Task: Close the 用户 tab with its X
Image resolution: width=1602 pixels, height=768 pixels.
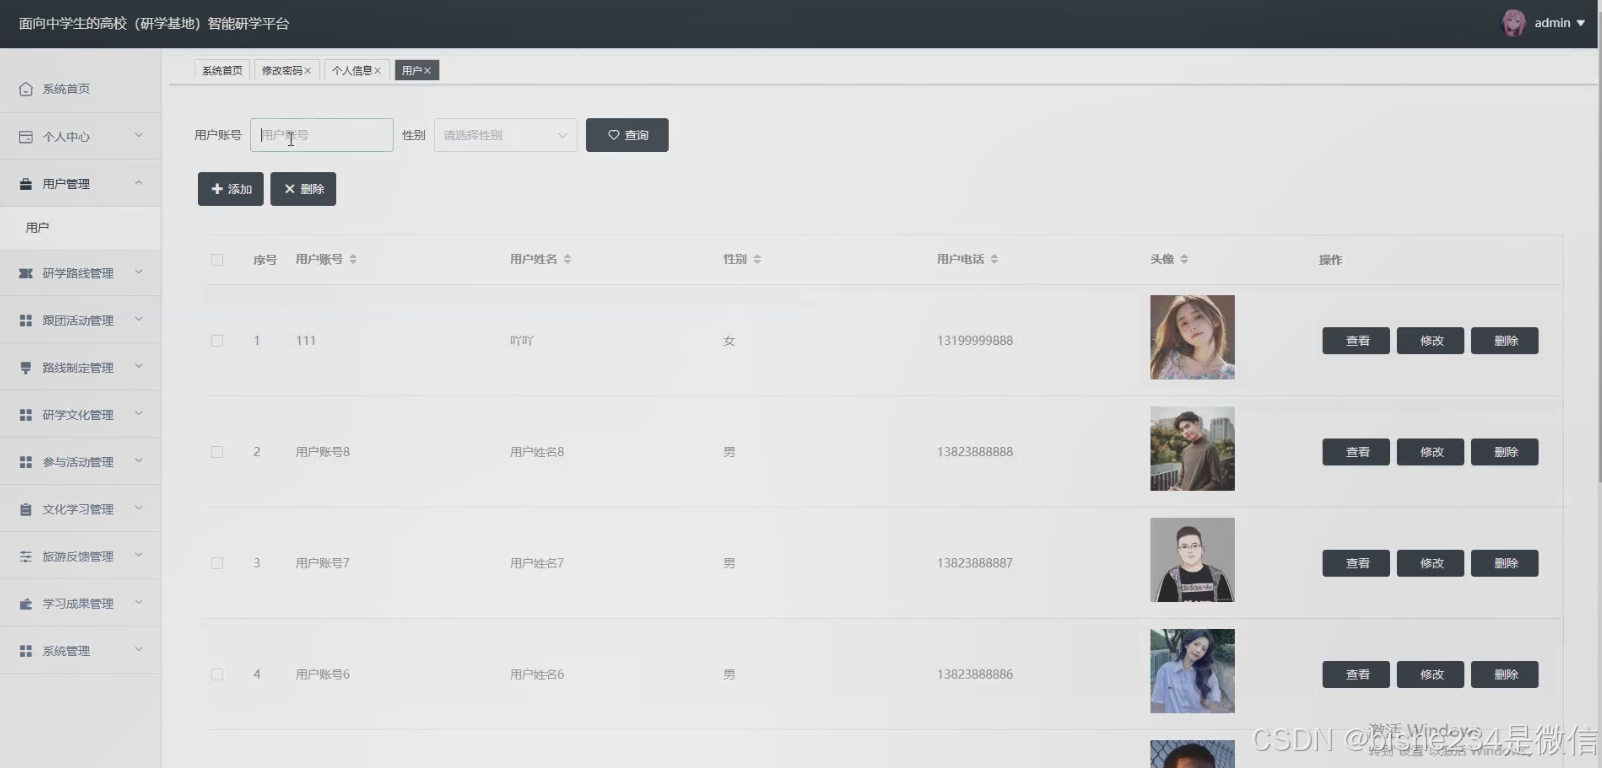Action: [x=427, y=71]
